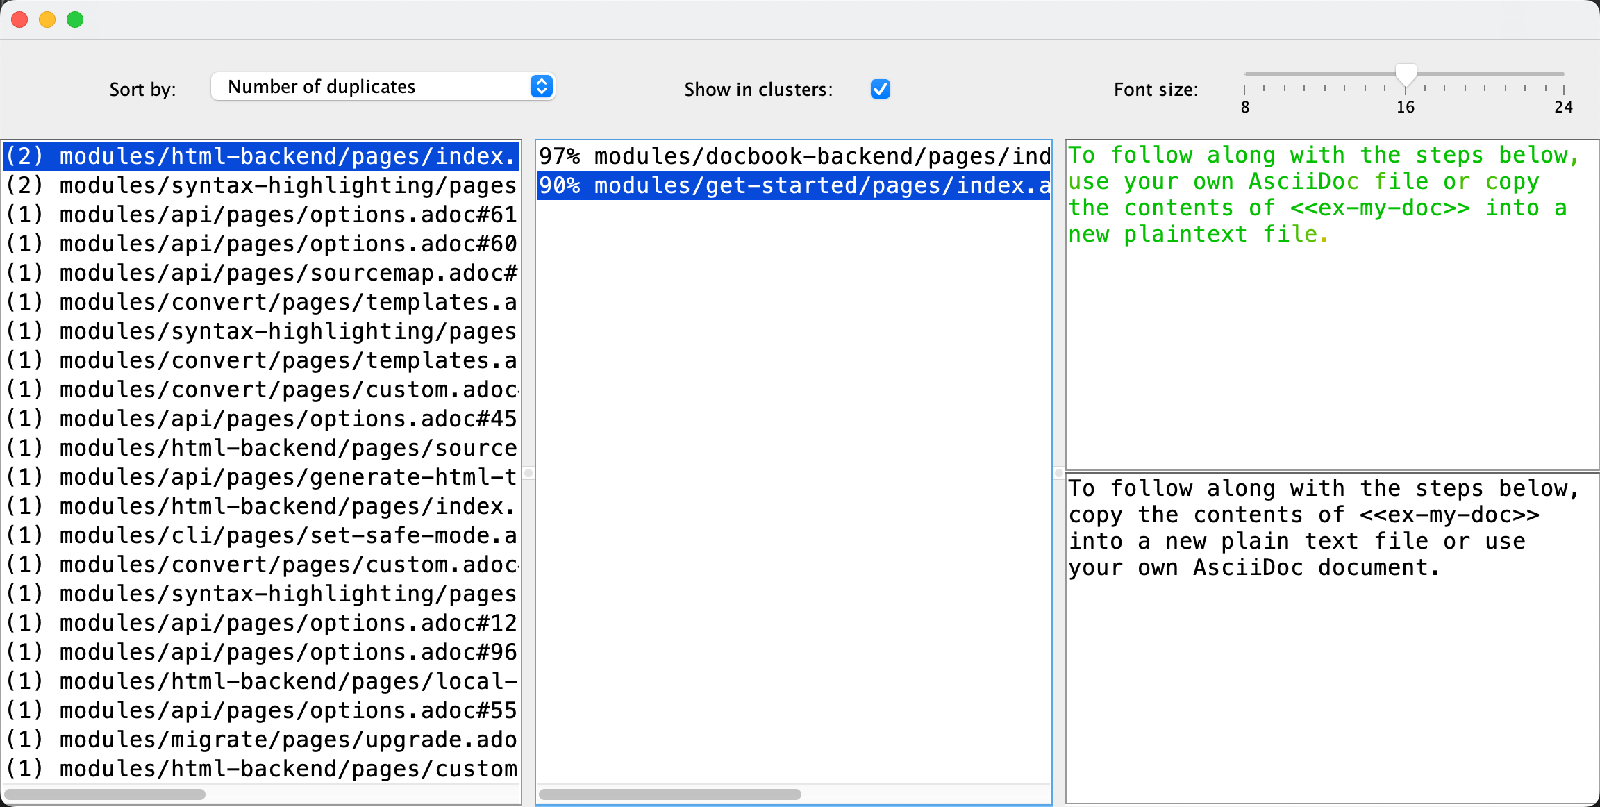The width and height of the screenshot is (1600, 807).
Task: Select the modules/api/pages/options.adoc#45 row
Action: [x=262, y=418]
